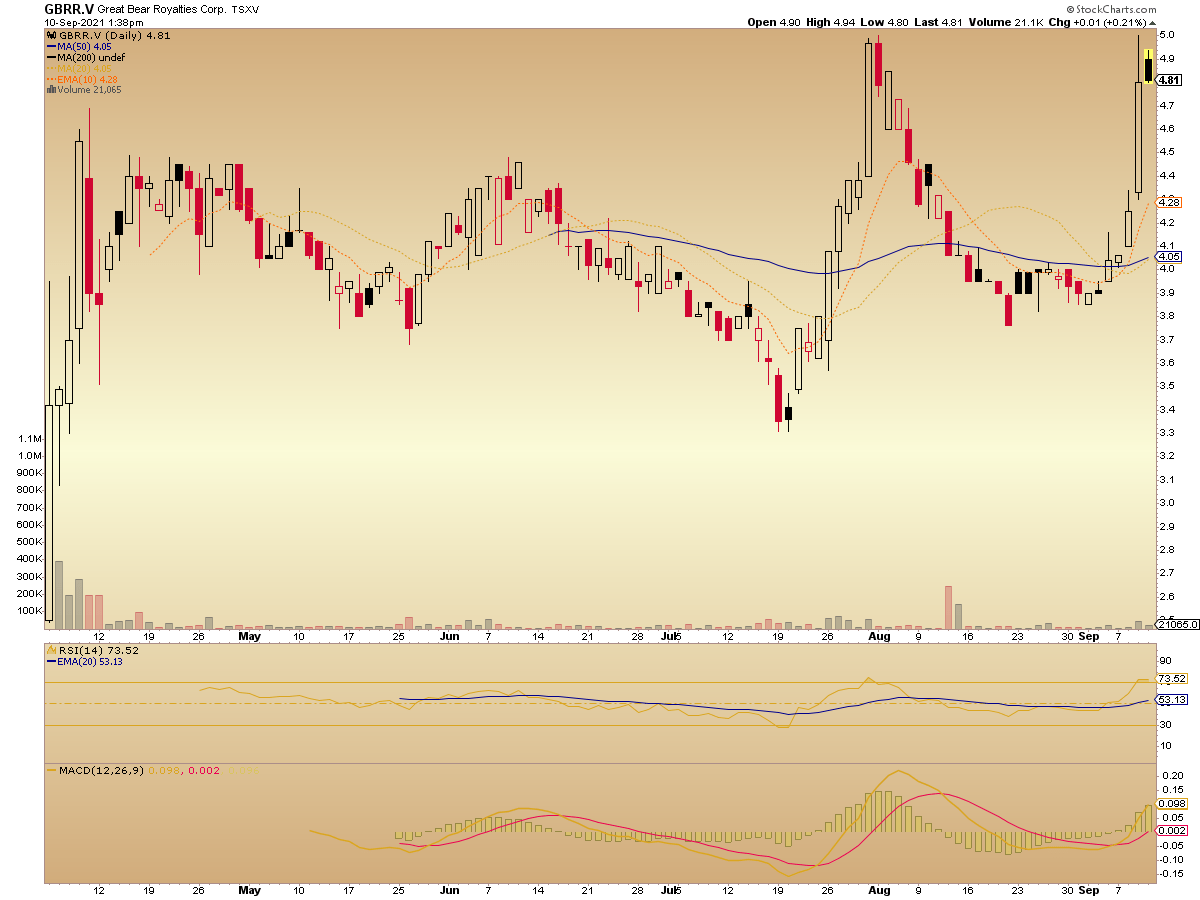The image size is (1200, 900).
Task: Click the 4.05 MA(50) price tag on axis
Action: pos(1169,256)
